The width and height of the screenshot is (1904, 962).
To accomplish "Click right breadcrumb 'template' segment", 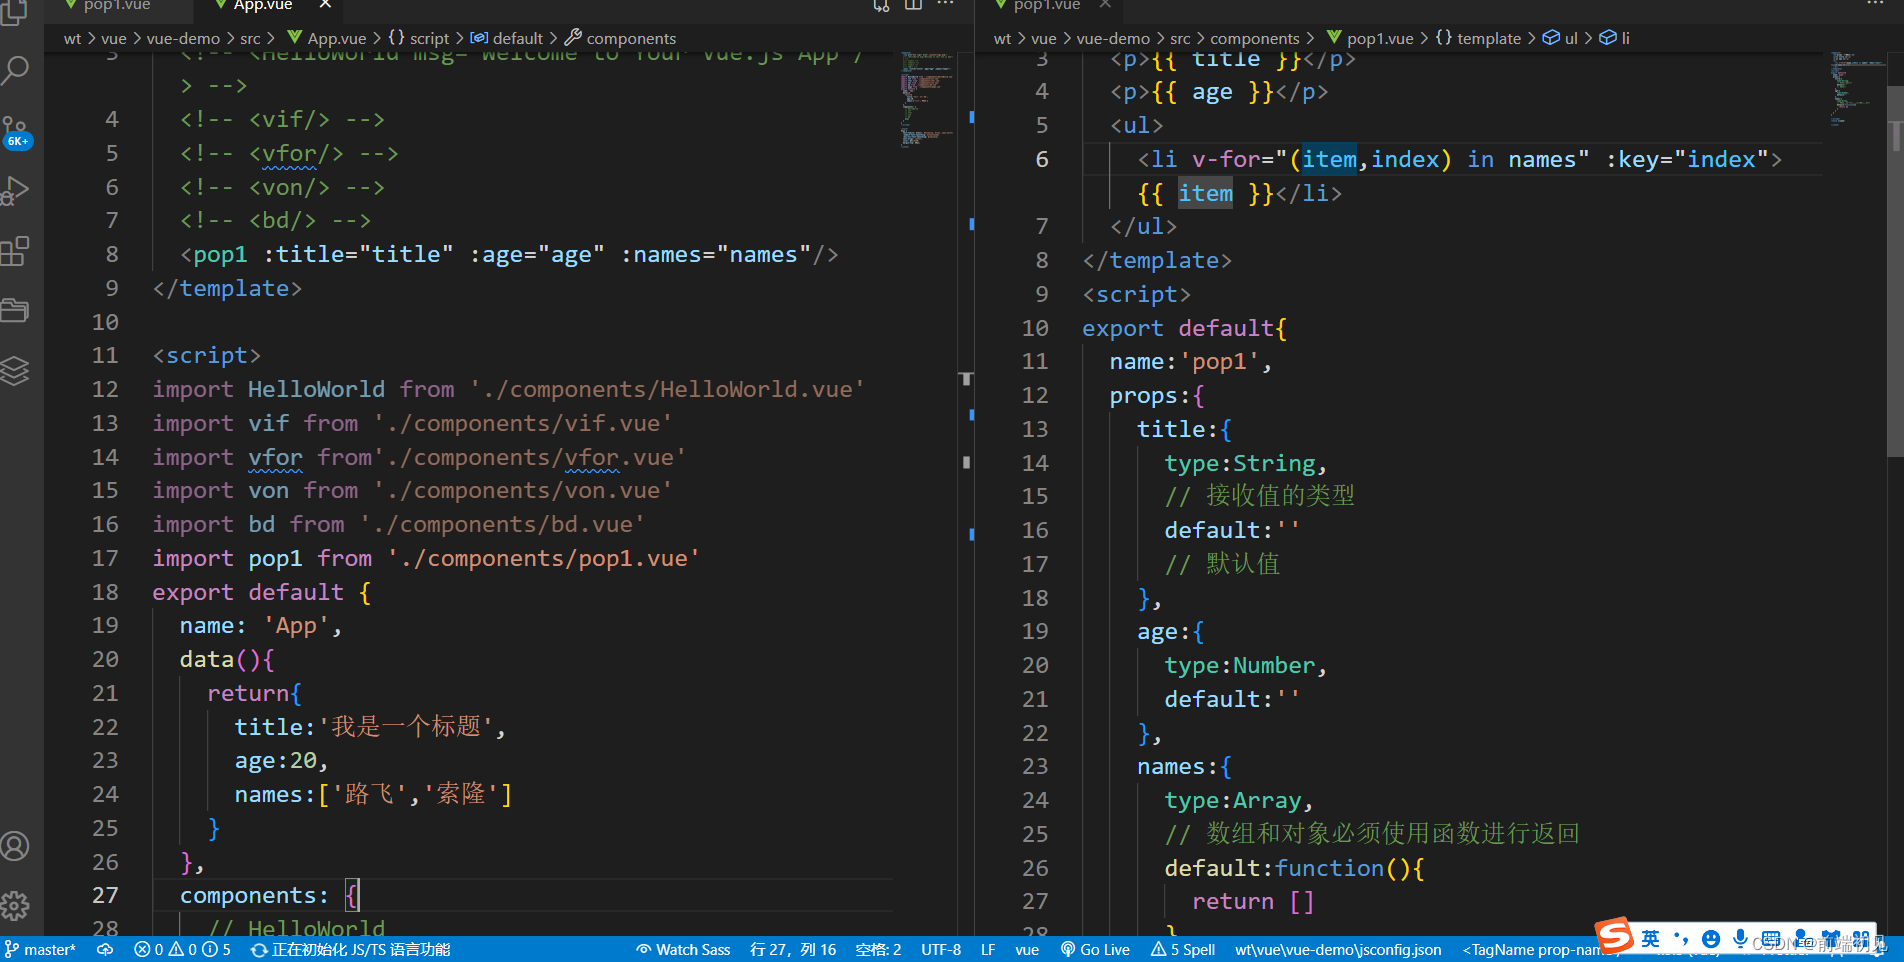I will pos(1478,38).
